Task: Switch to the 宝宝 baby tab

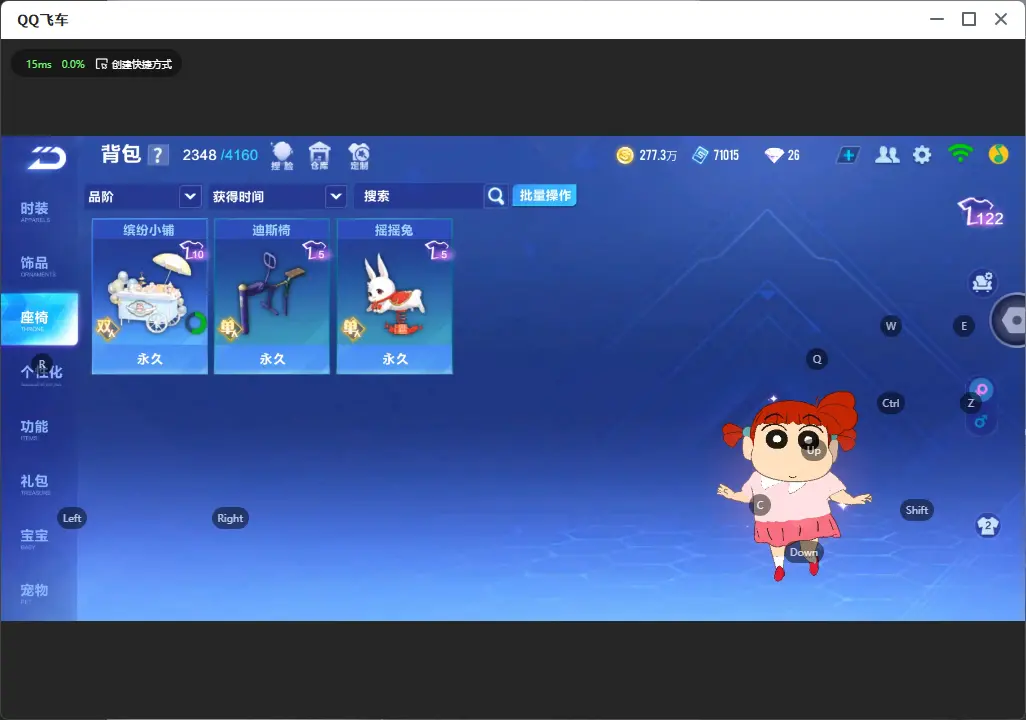Action: pos(35,537)
